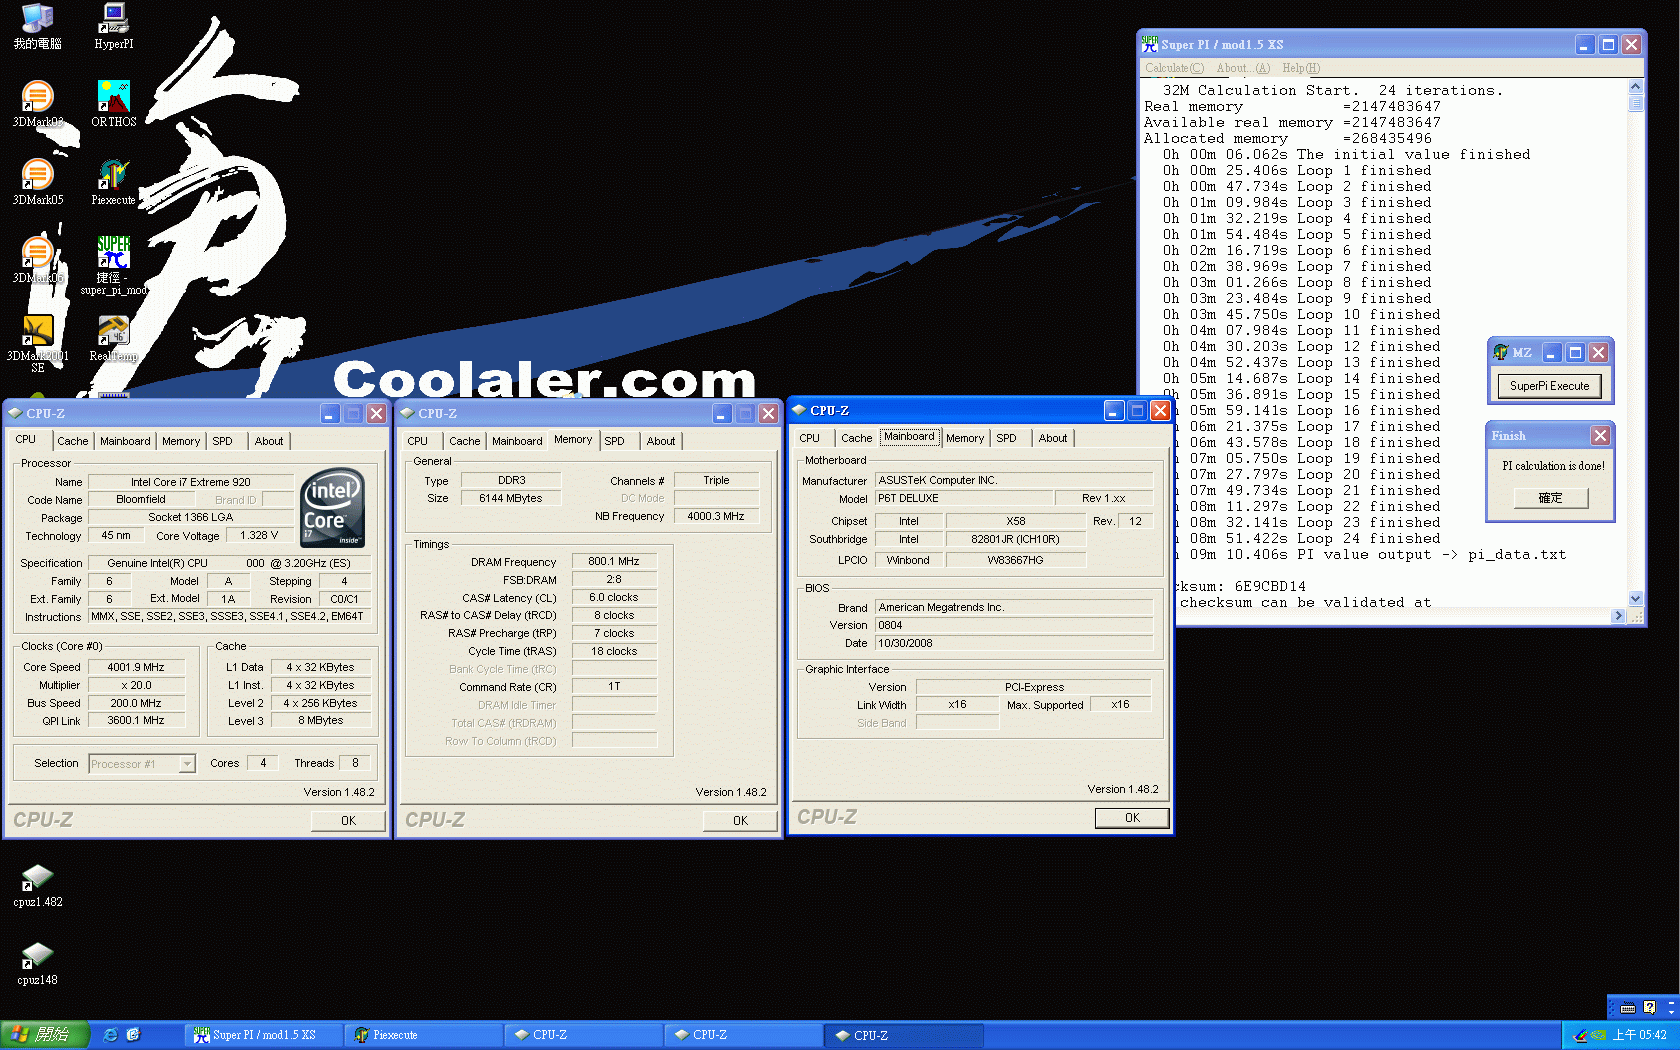Click the taskbar clock
This screenshot has width=1680, height=1050.
[1639, 1035]
